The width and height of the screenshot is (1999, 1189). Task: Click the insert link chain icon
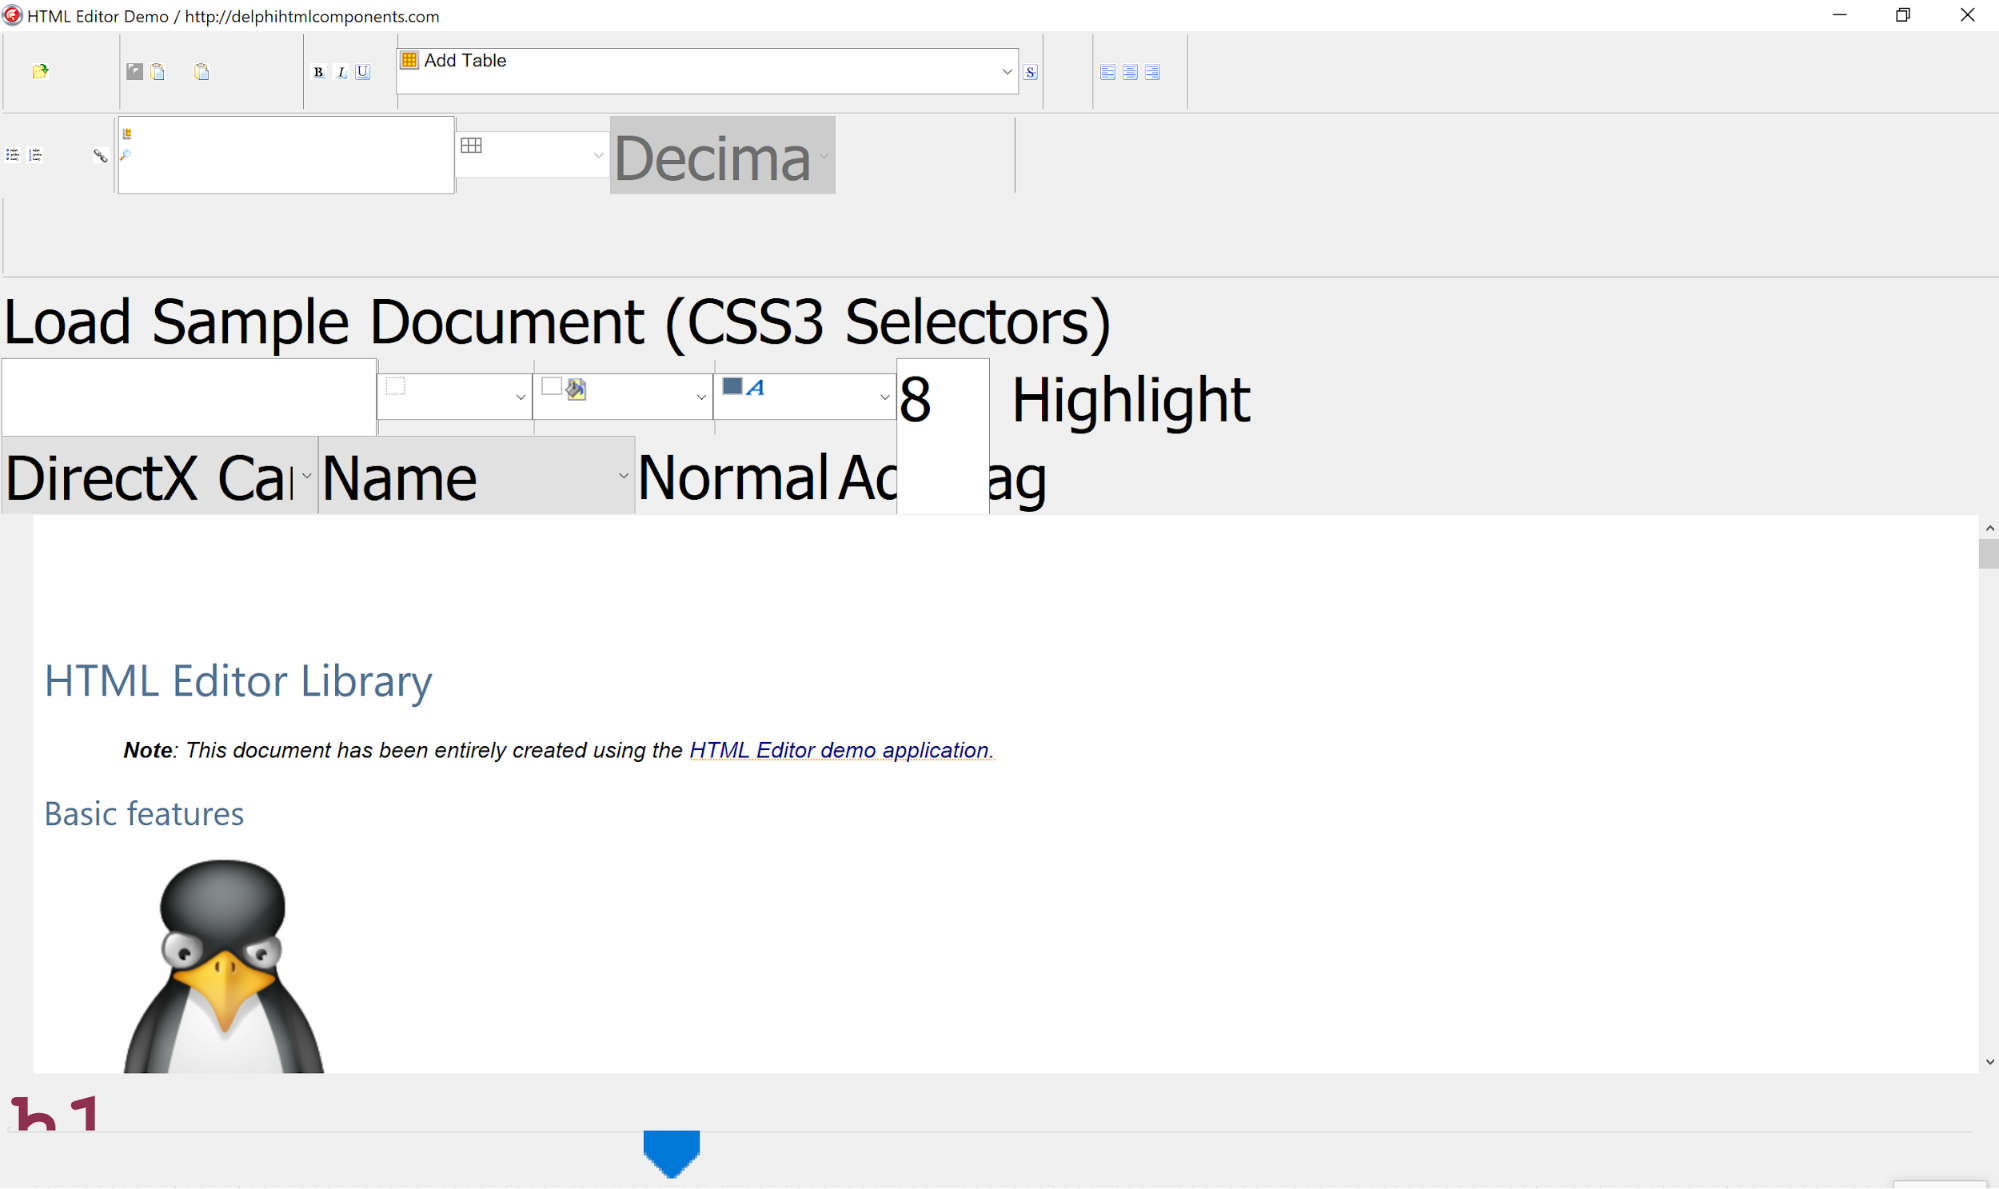(x=100, y=155)
